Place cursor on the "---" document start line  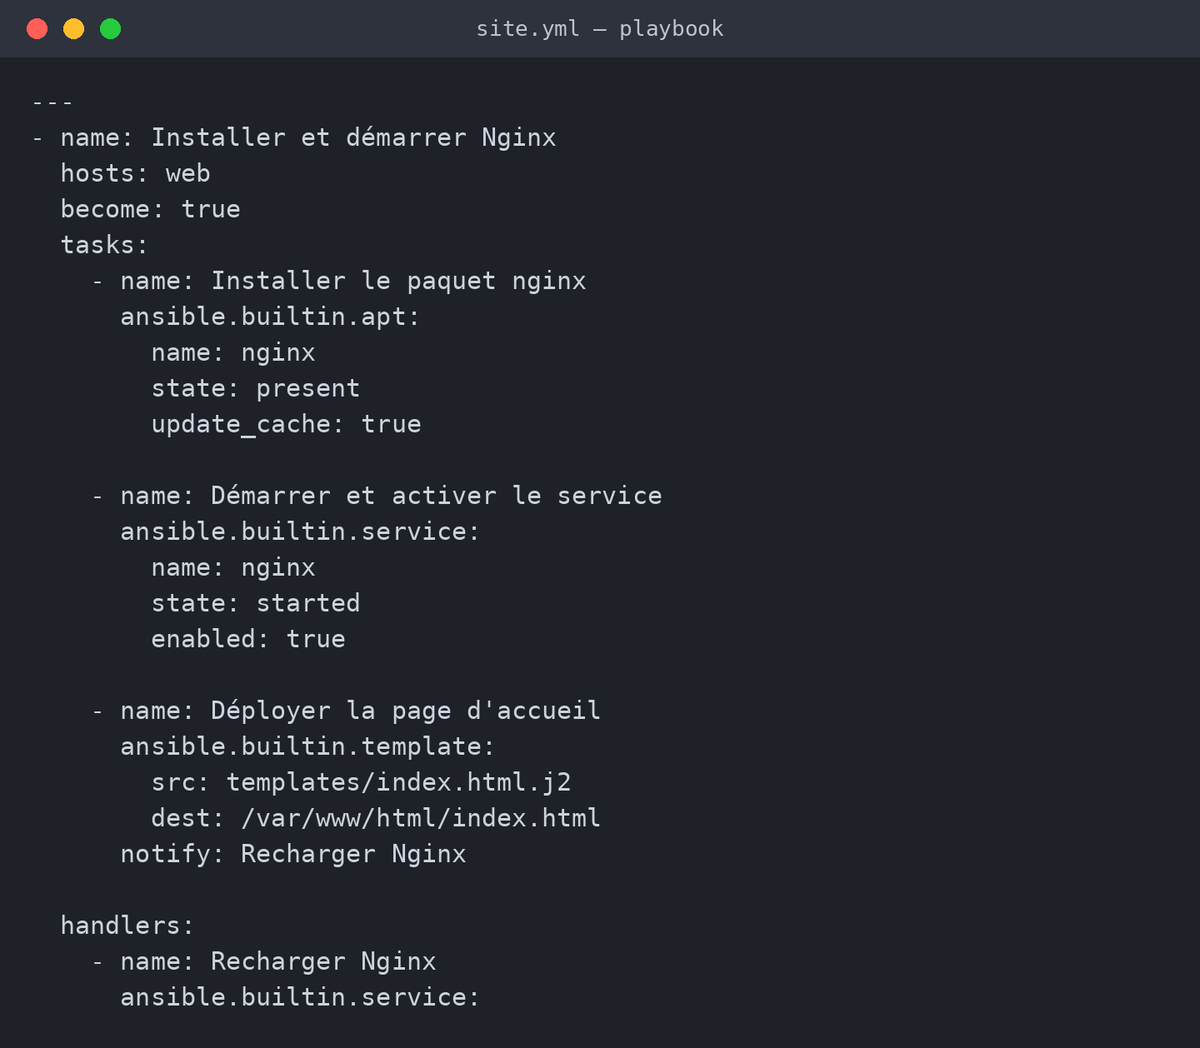pos(52,102)
